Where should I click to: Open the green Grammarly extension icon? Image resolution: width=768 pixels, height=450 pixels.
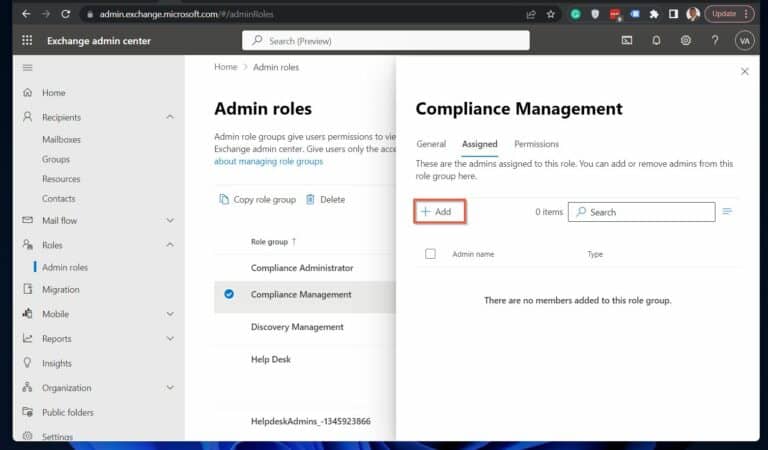pyautogui.click(x=576, y=14)
